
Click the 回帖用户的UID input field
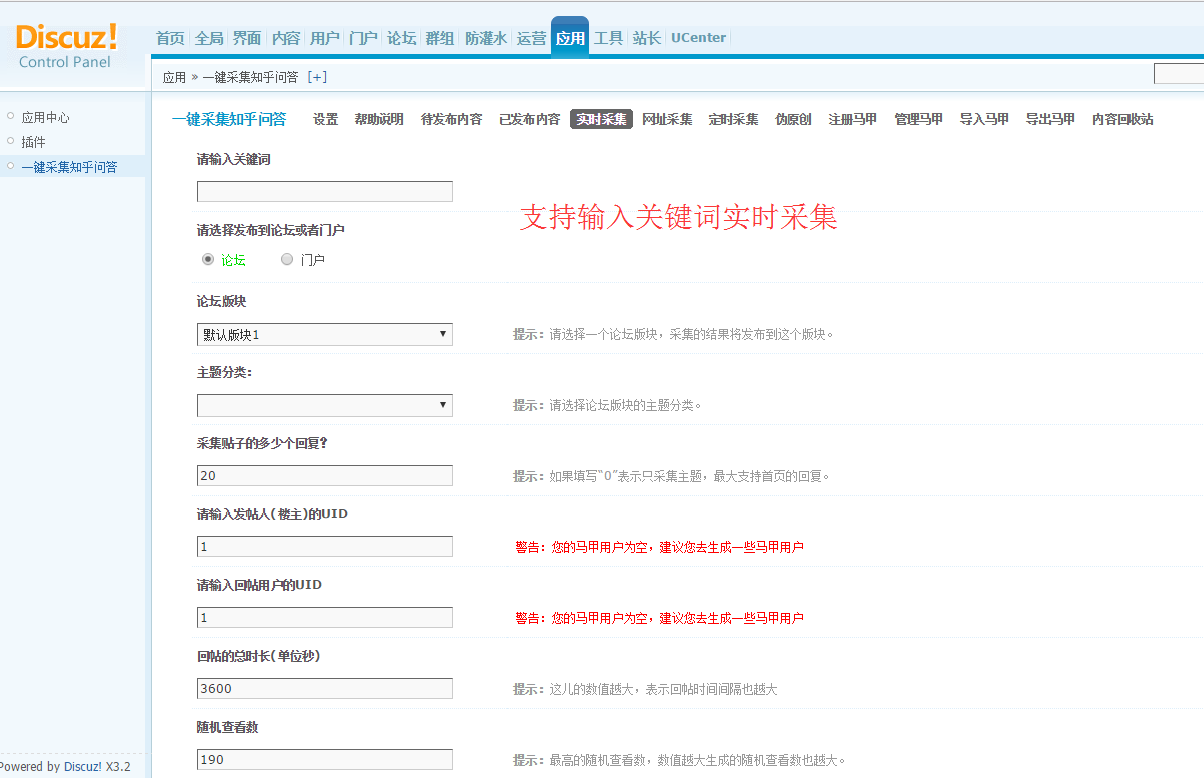click(x=325, y=617)
